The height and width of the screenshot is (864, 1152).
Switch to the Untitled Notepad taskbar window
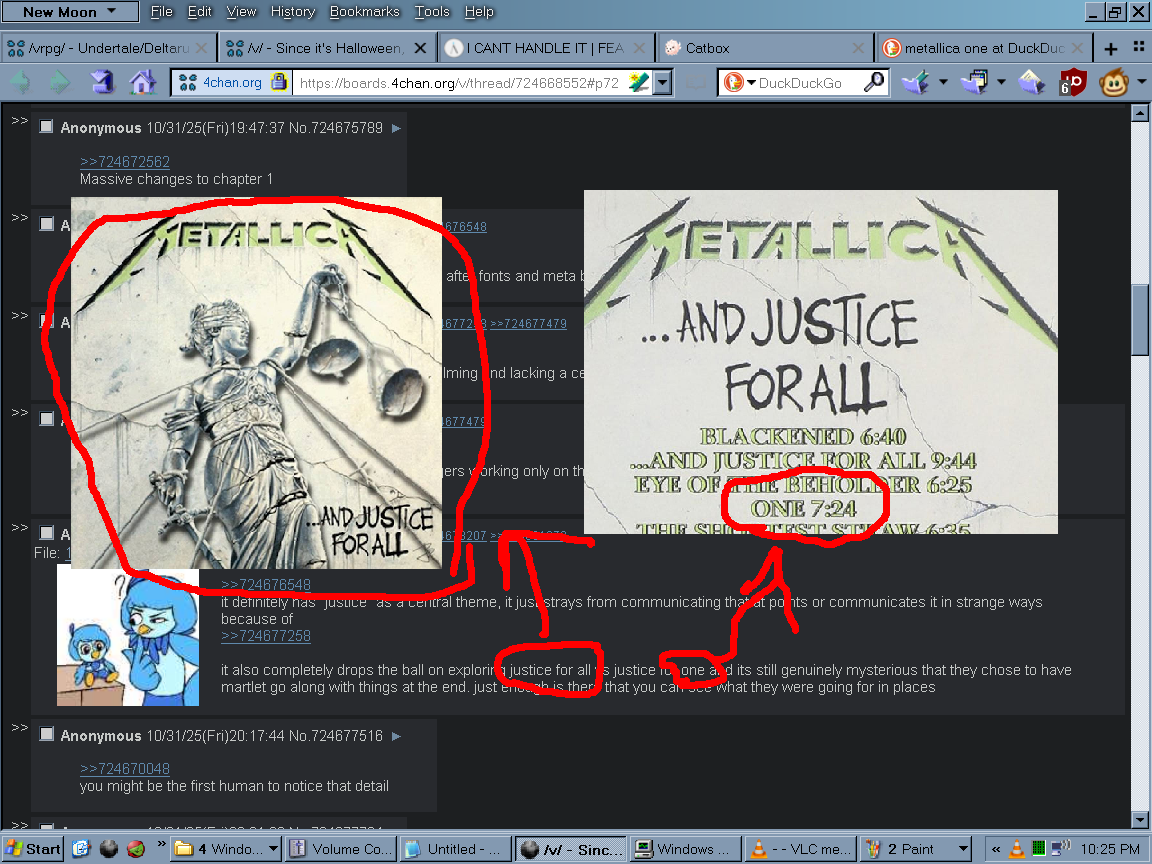[456, 849]
